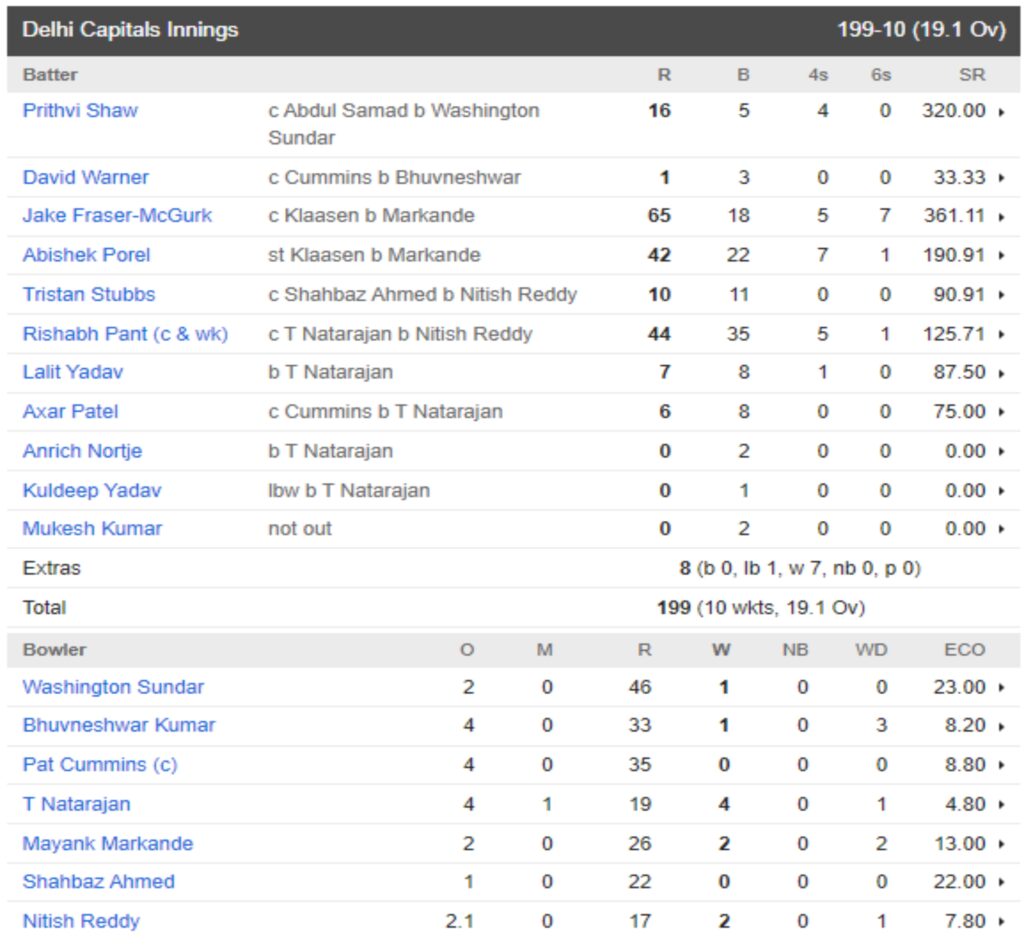The width and height of the screenshot is (1024, 949).
Task: Open Anrich Nortje player link
Action: [x=82, y=451]
